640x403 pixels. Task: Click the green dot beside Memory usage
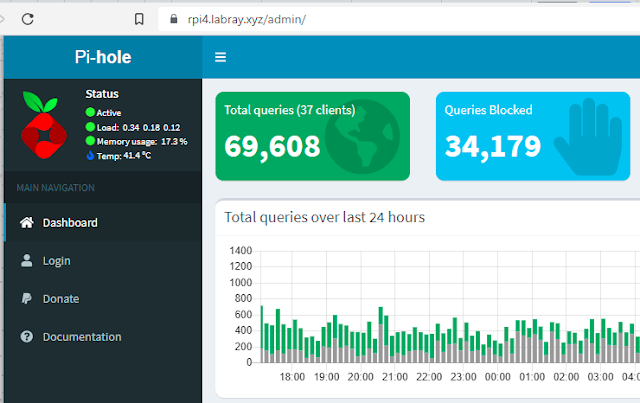90,141
